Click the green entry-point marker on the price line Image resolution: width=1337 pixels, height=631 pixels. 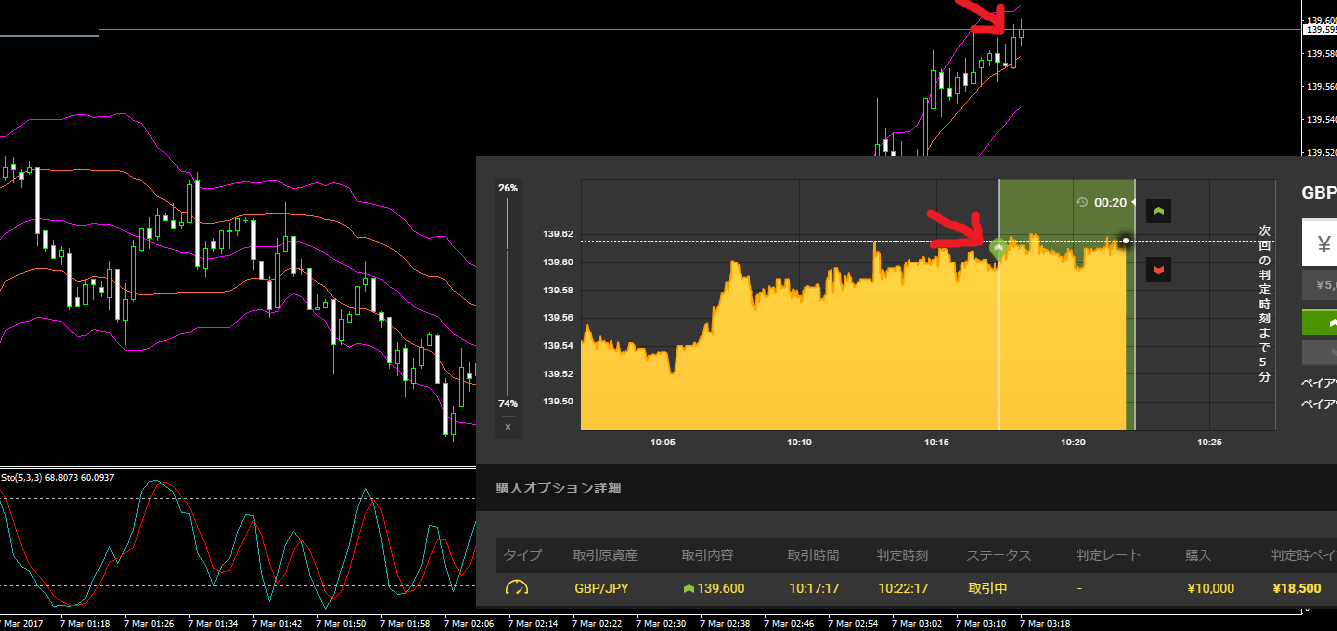(x=997, y=247)
